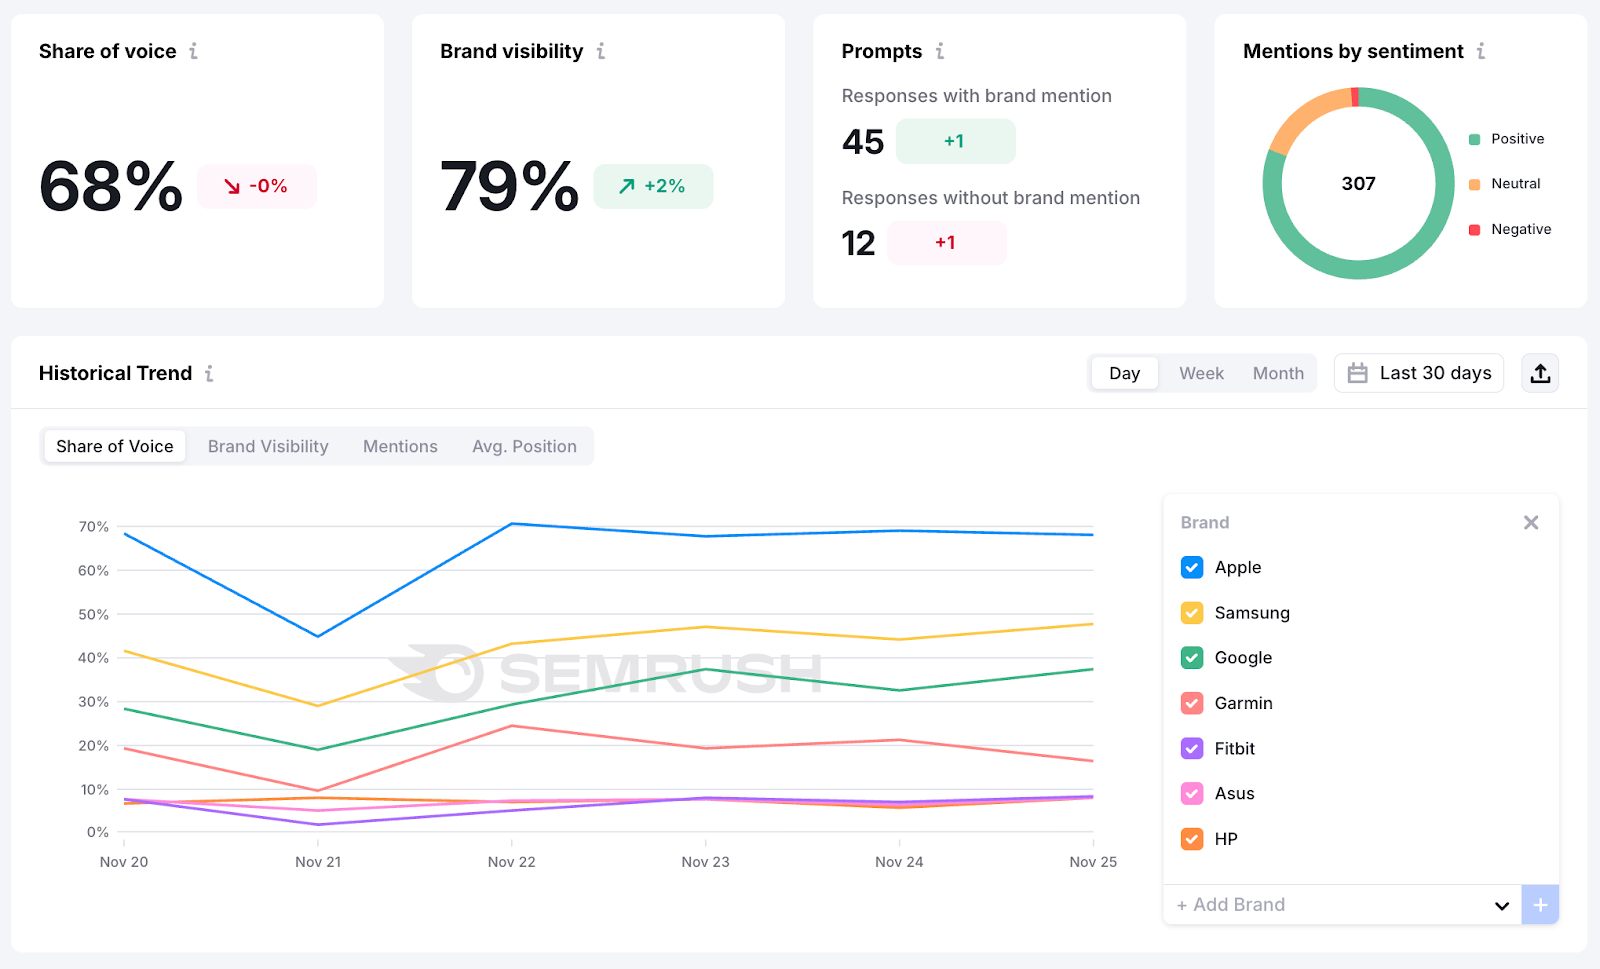
Task: Close the Brand filter panel
Action: [1531, 522]
